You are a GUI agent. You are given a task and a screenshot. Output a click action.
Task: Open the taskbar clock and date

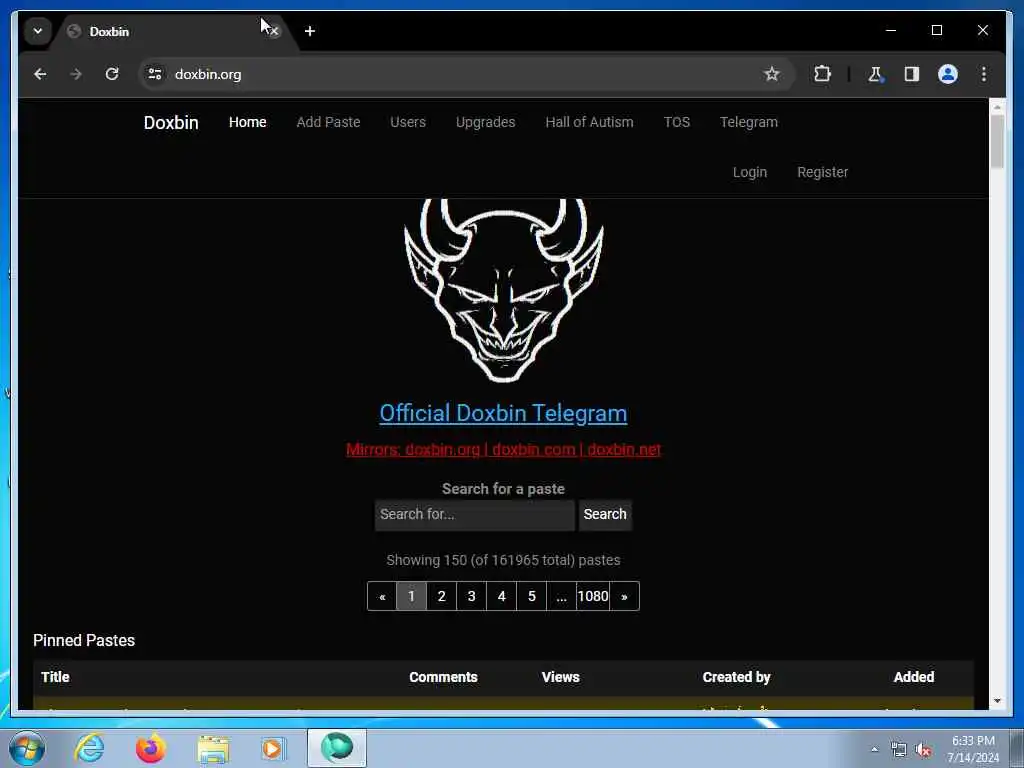(973, 749)
